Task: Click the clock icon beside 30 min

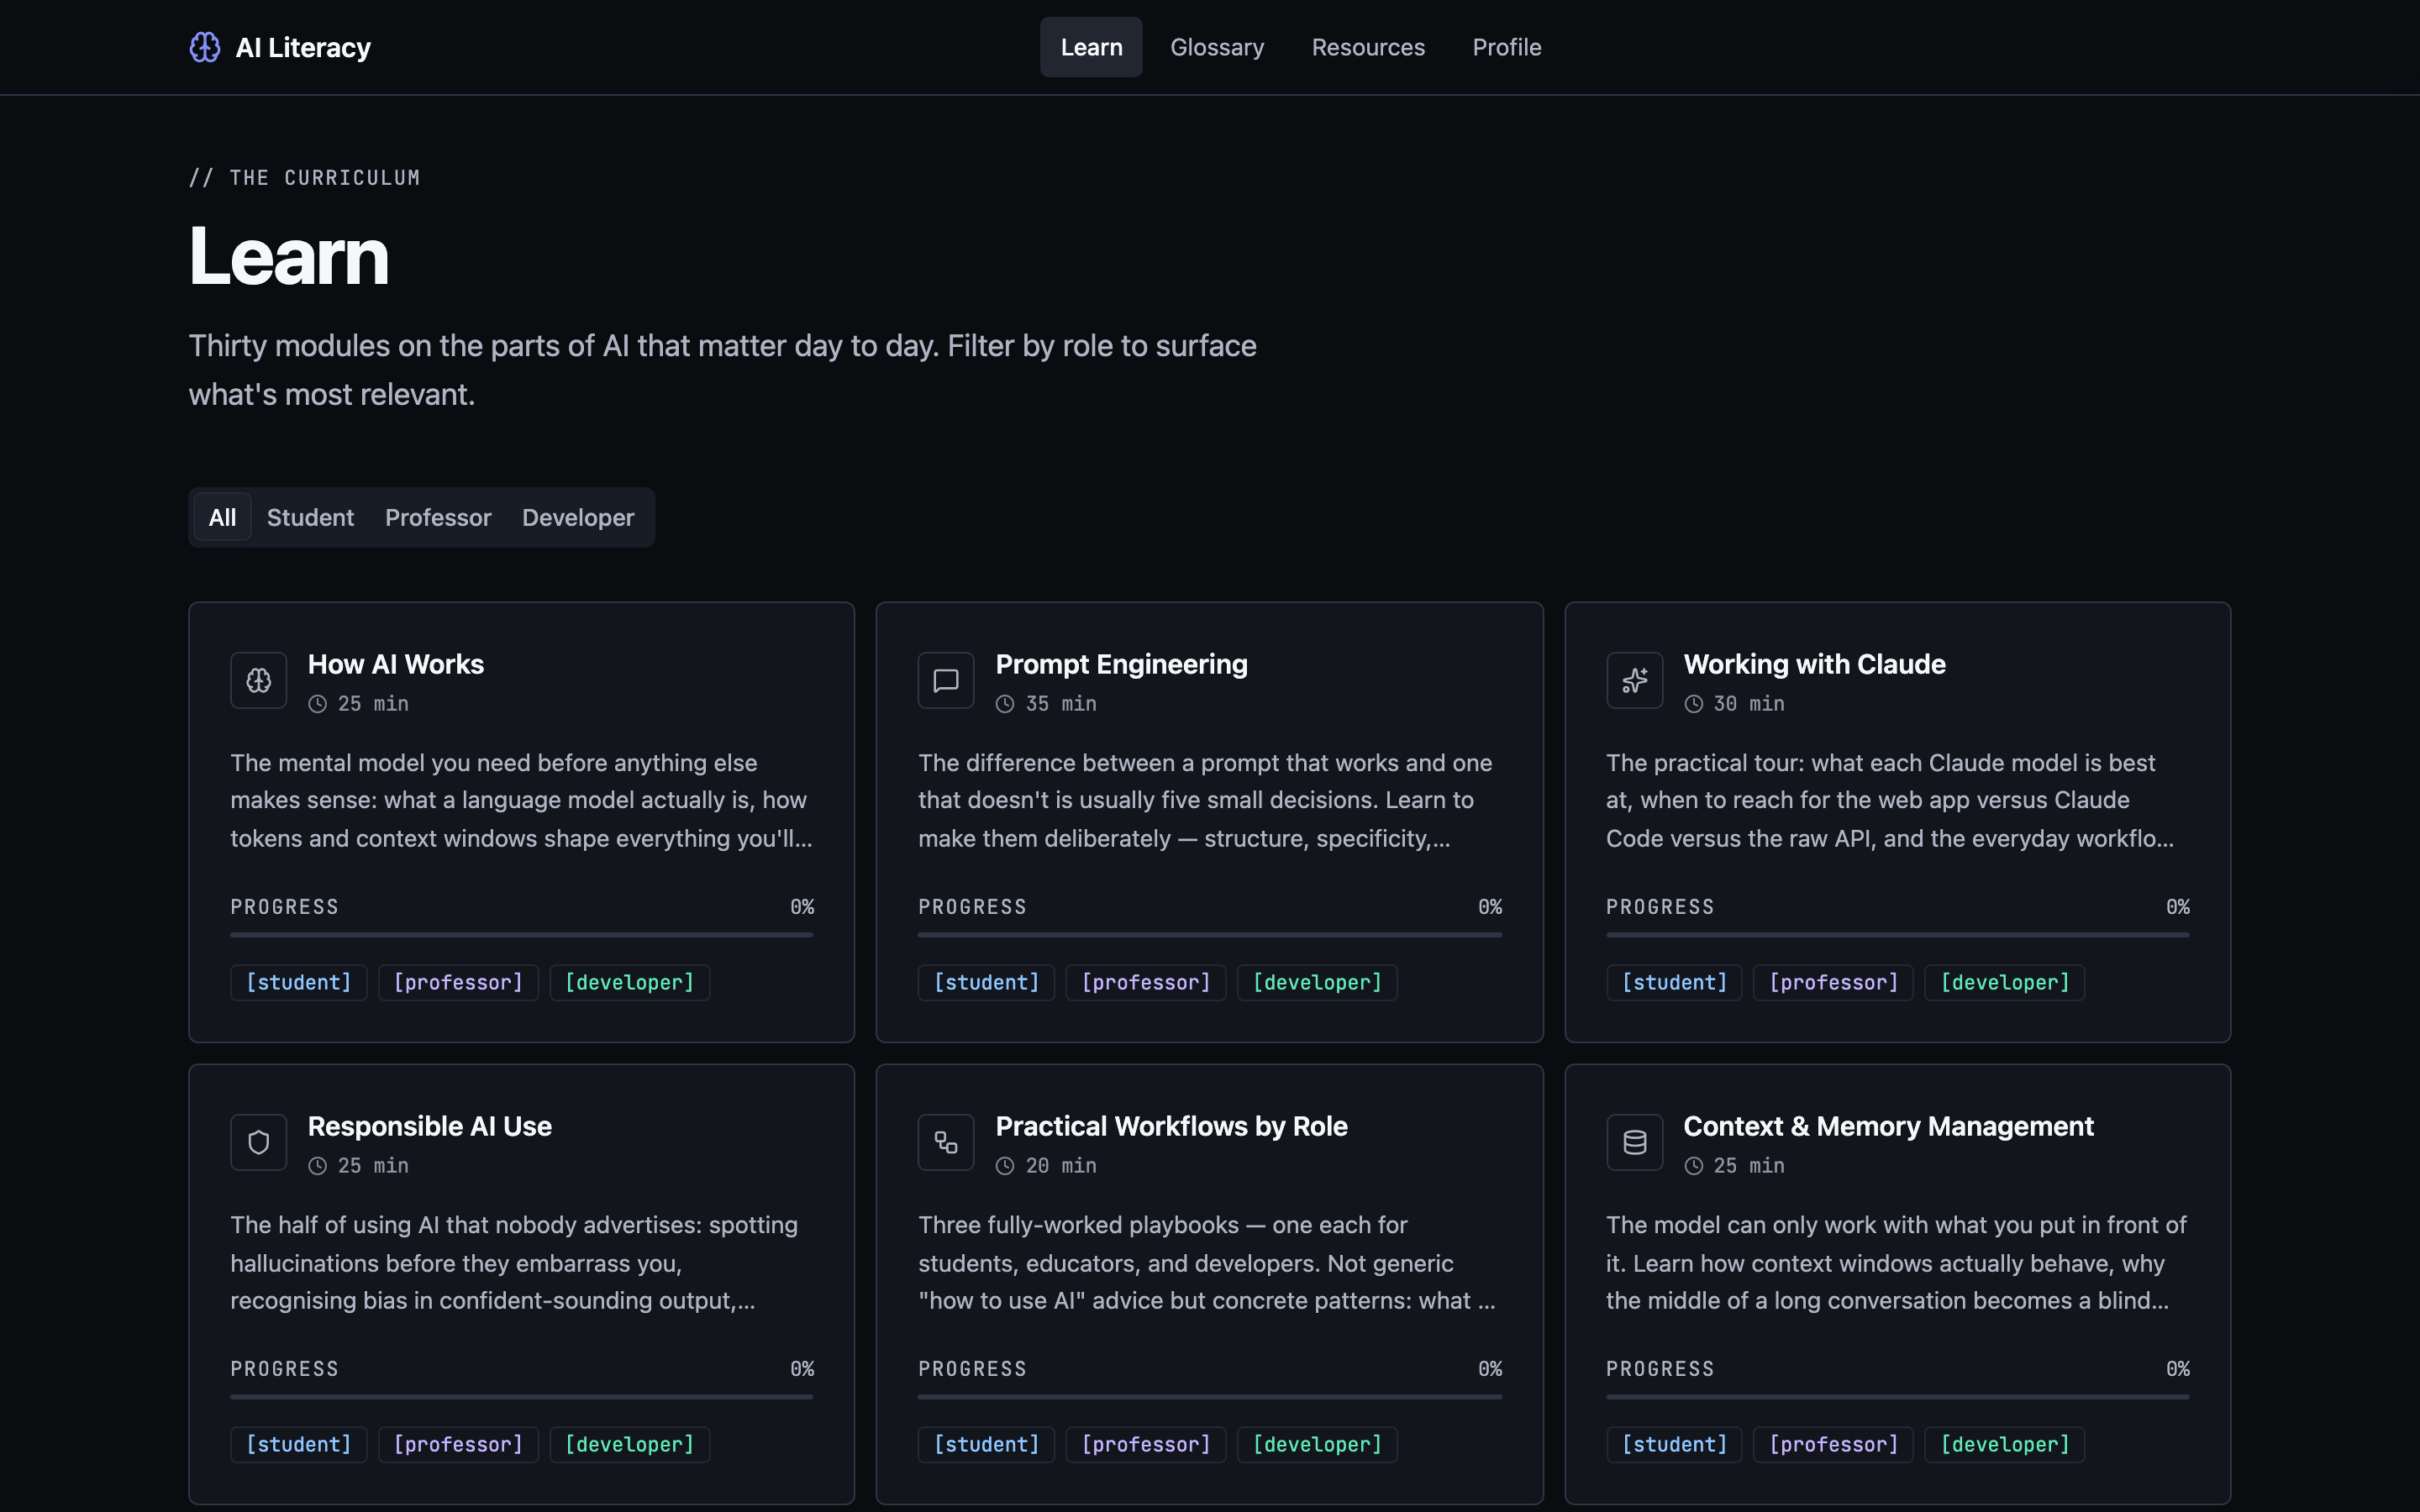Action: [1693, 704]
